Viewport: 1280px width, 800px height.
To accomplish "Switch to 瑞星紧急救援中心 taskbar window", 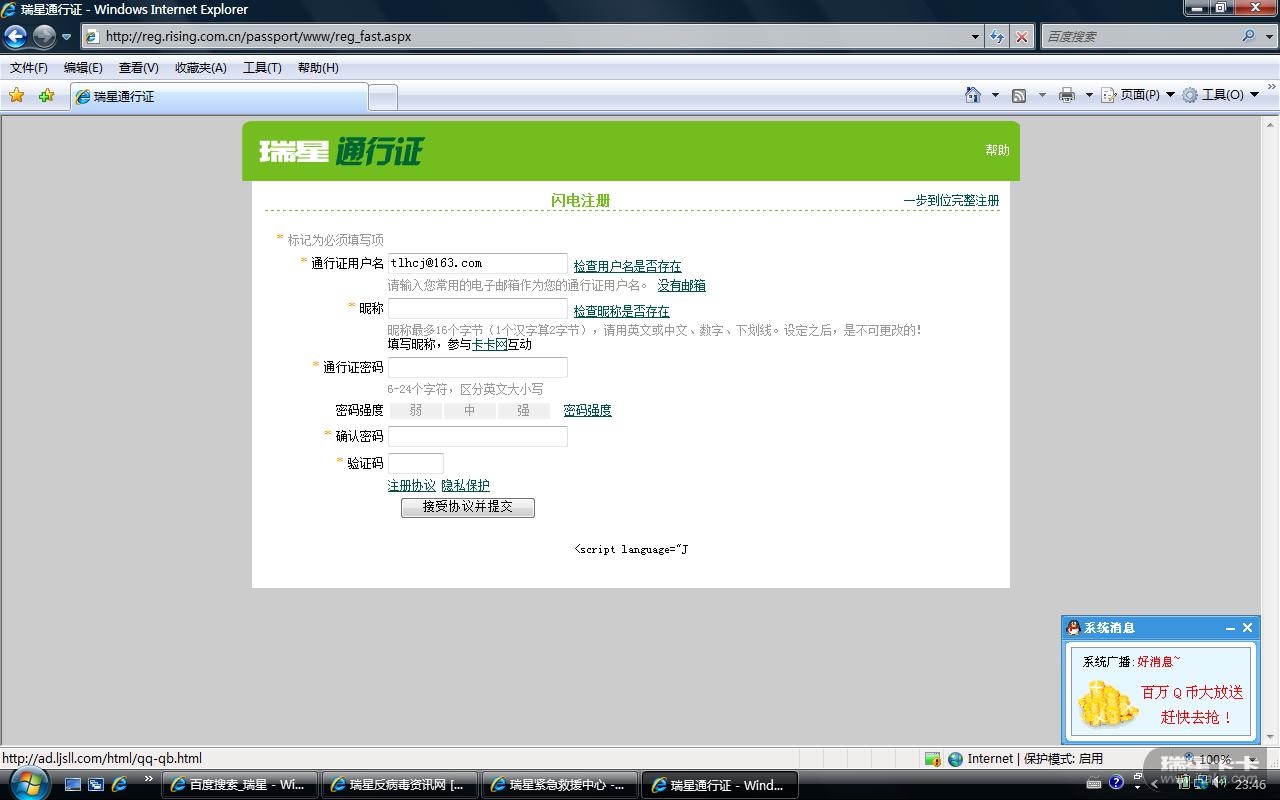I will pos(560,785).
